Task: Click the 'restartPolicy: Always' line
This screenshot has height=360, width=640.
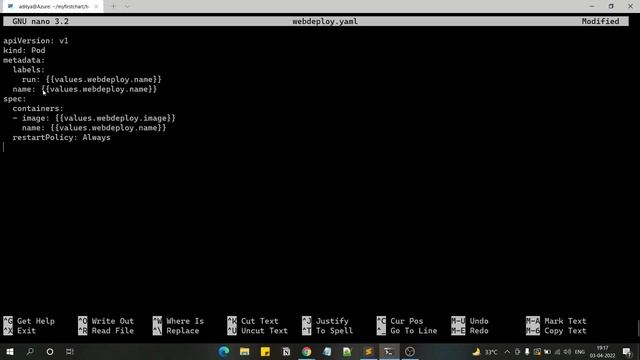Action: (x=62, y=138)
